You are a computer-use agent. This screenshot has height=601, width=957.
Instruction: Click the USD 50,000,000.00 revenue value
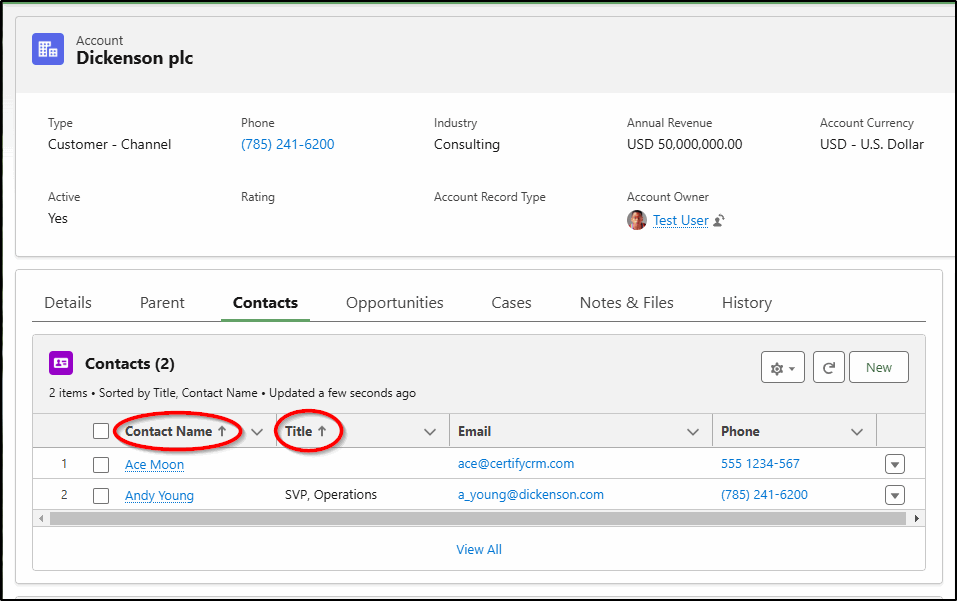tap(684, 145)
